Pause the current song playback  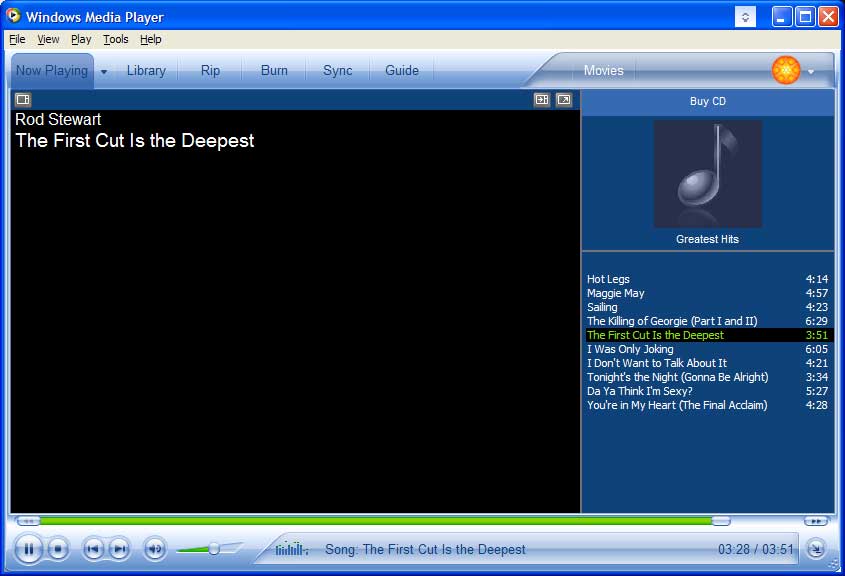coord(29,549)
